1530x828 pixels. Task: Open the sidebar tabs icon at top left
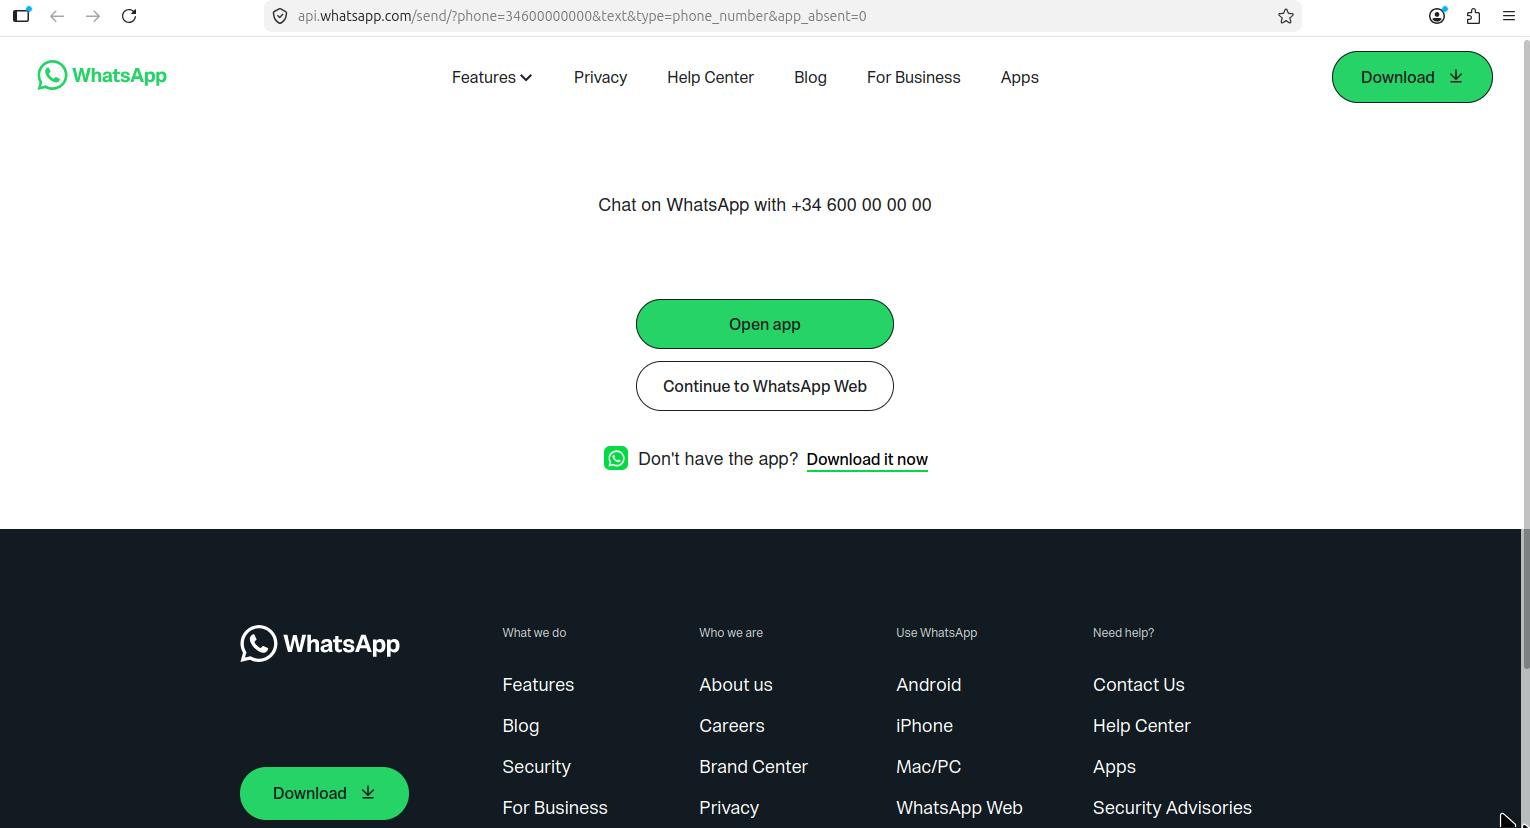click(21, 15)
